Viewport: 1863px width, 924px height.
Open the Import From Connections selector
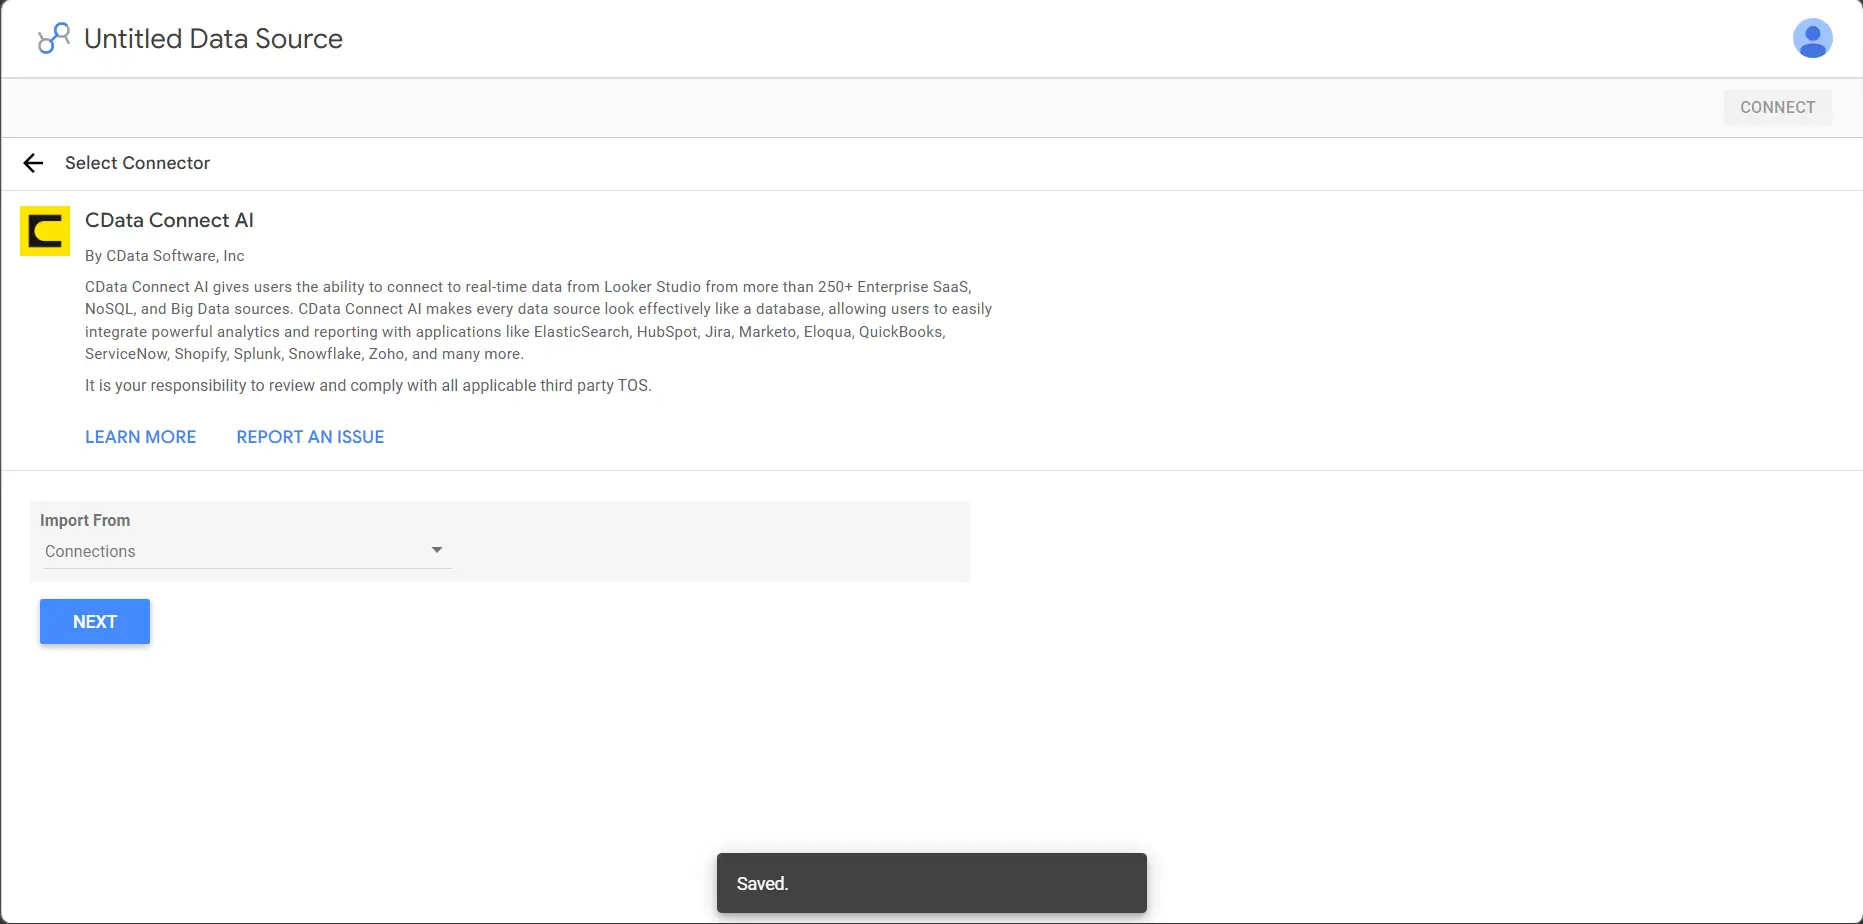(246, 551)
